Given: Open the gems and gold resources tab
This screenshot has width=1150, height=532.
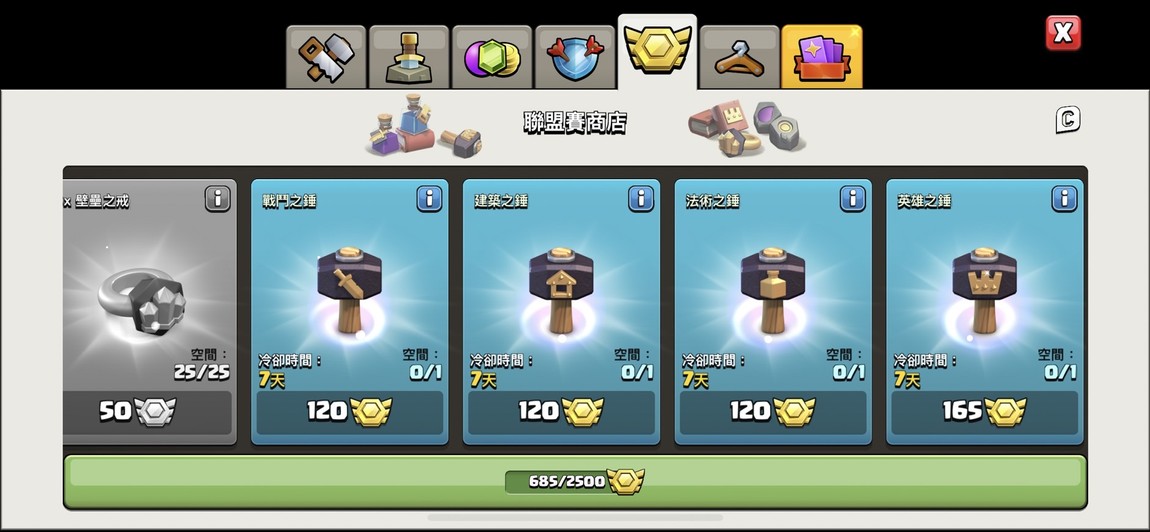Looking at the screenshot, I should [x=491, y=57].
